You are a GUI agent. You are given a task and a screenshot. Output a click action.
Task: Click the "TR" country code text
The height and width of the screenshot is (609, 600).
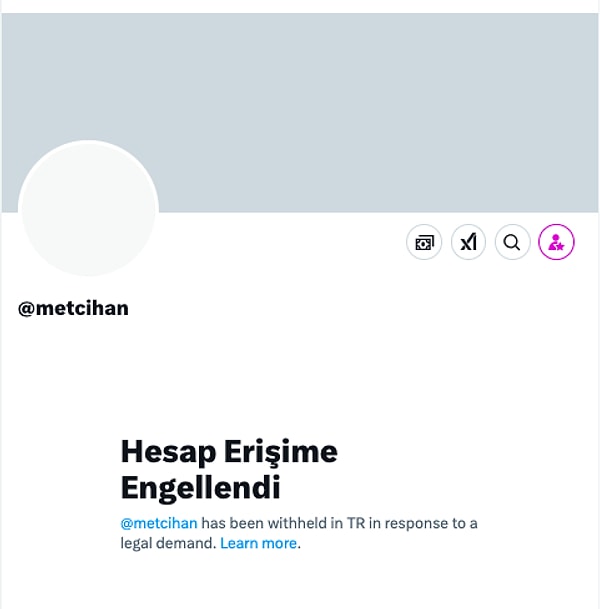pyautogui.click(x=356, y=523)
